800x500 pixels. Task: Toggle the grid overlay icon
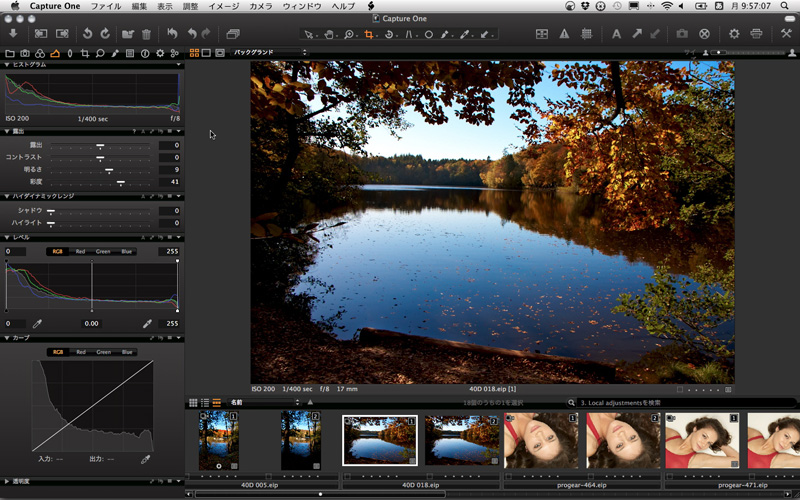pyautogui.click(x=587, y=34)
